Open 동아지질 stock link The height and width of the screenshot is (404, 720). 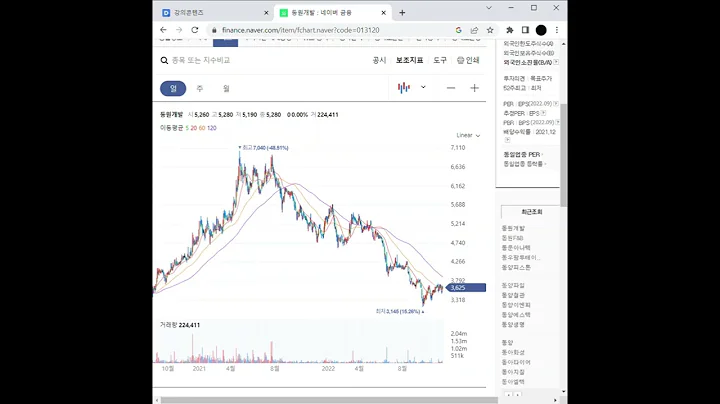coord(513,372)
